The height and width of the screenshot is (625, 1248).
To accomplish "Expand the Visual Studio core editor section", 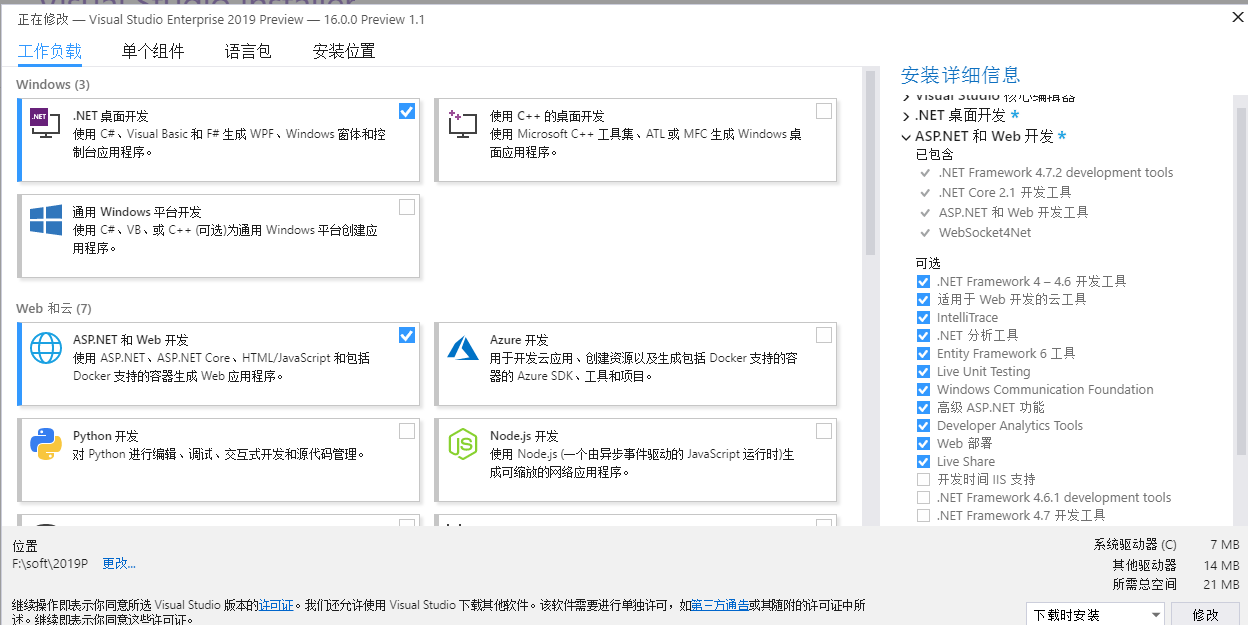I will (x=906, y=97).
